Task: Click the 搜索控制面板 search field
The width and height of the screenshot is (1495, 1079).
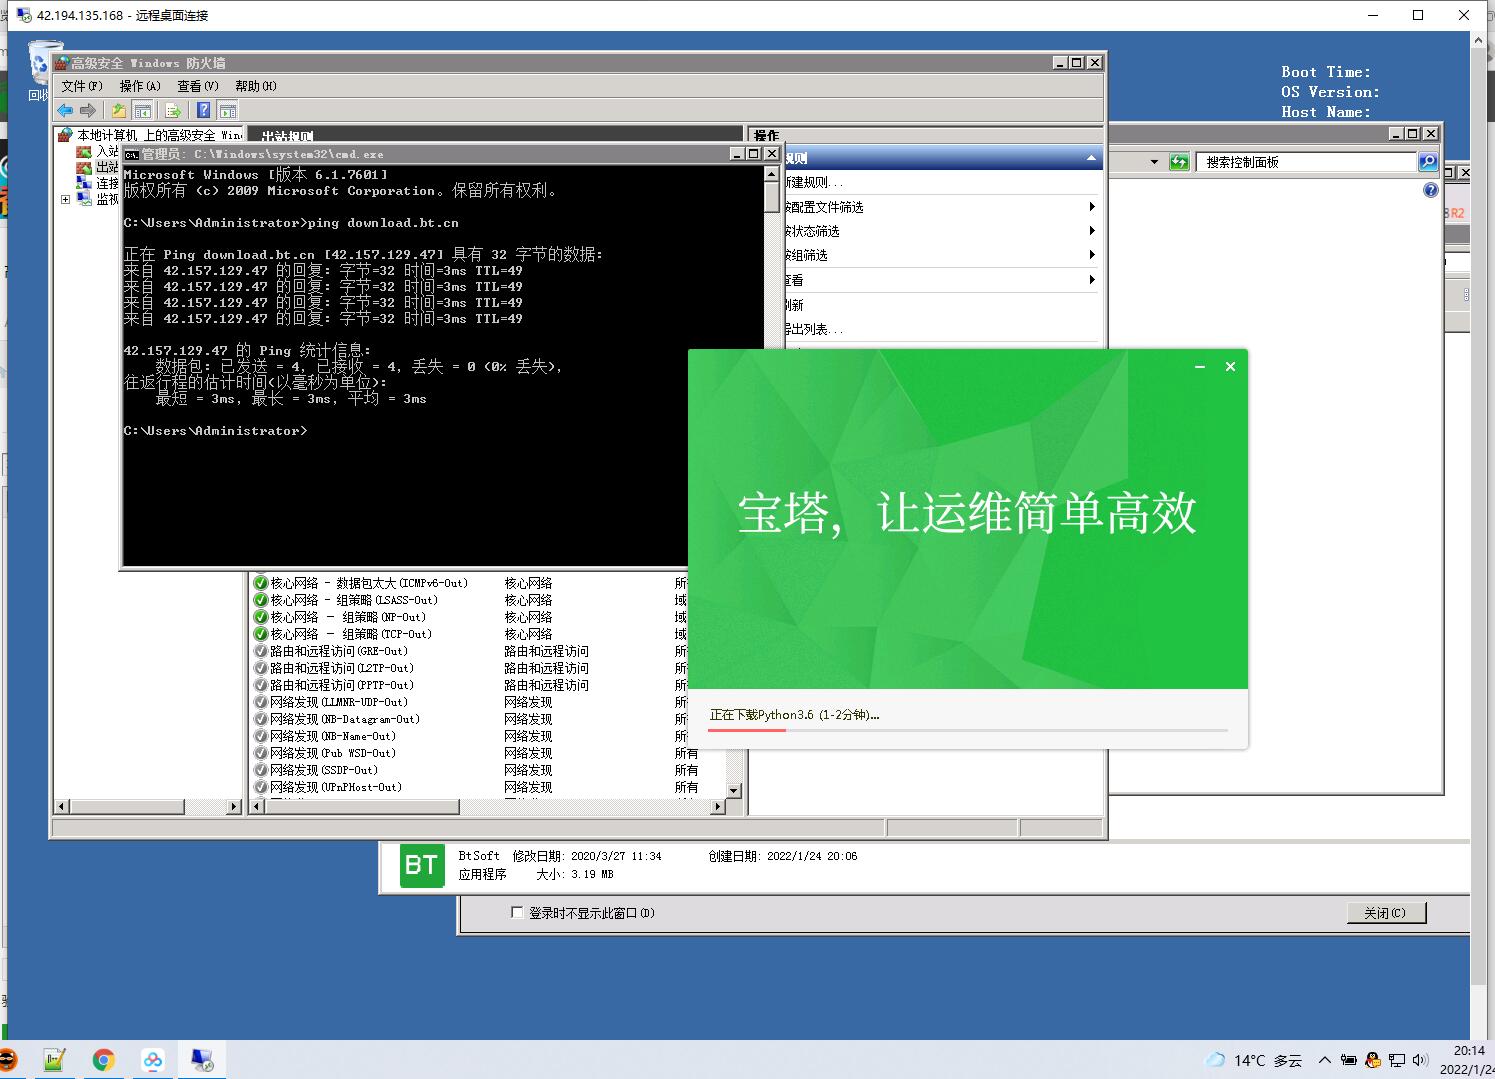Action: pos(1307,162)
